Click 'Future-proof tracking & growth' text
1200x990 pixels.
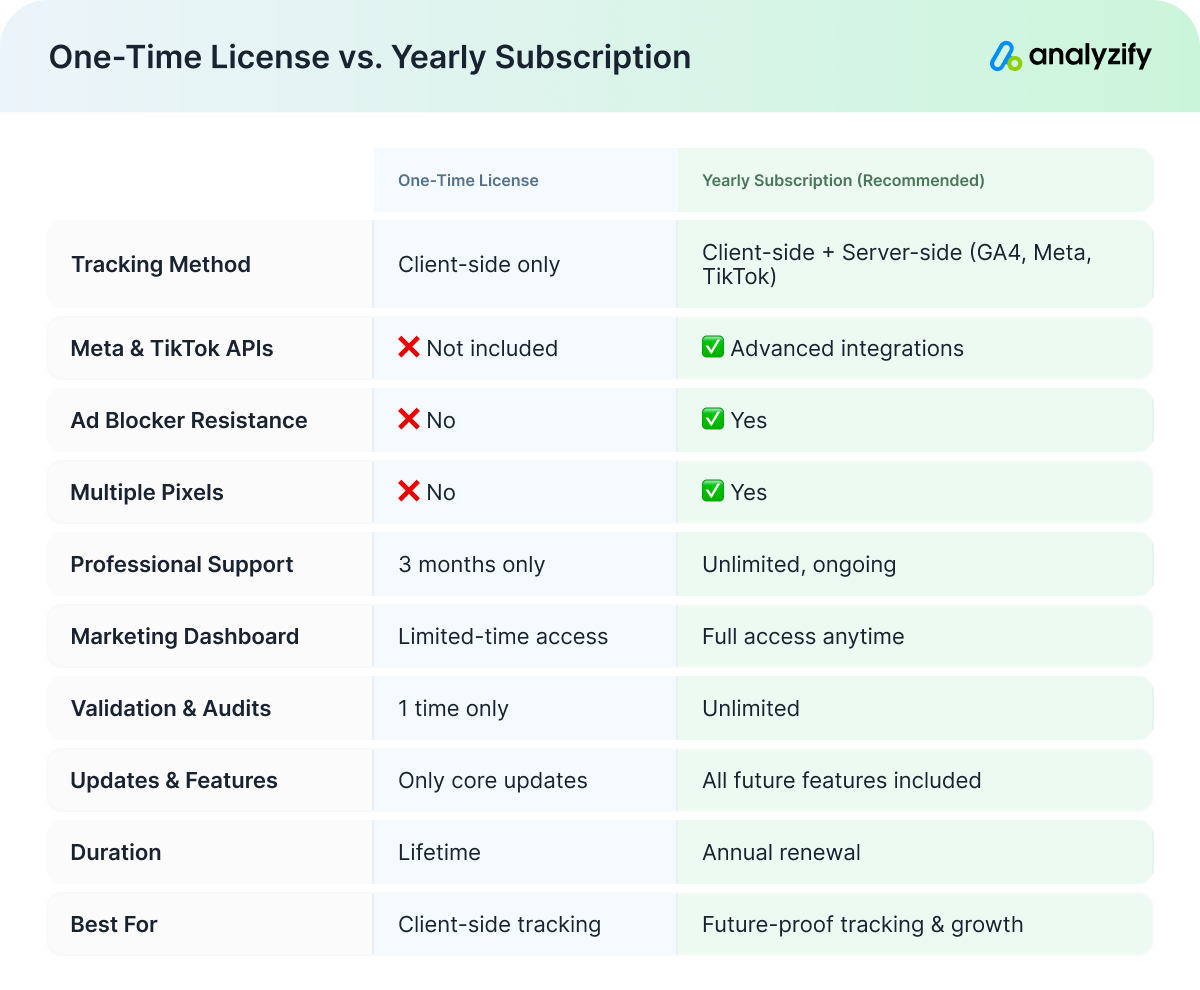click(862, 925)
